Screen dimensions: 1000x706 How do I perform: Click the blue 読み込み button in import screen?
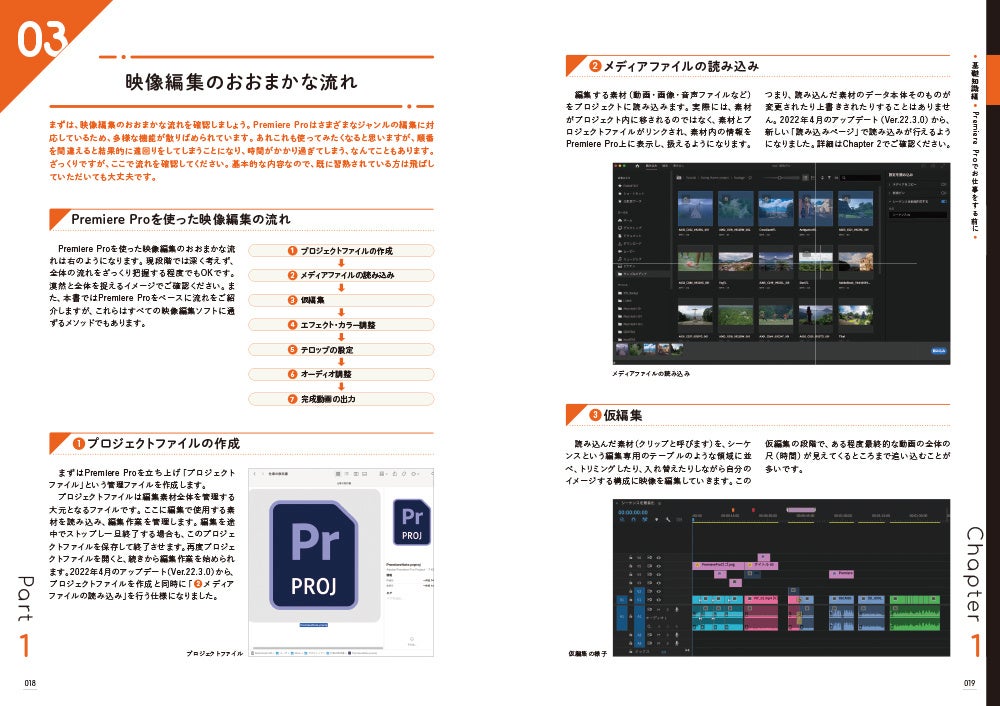[x=939, y=350]
